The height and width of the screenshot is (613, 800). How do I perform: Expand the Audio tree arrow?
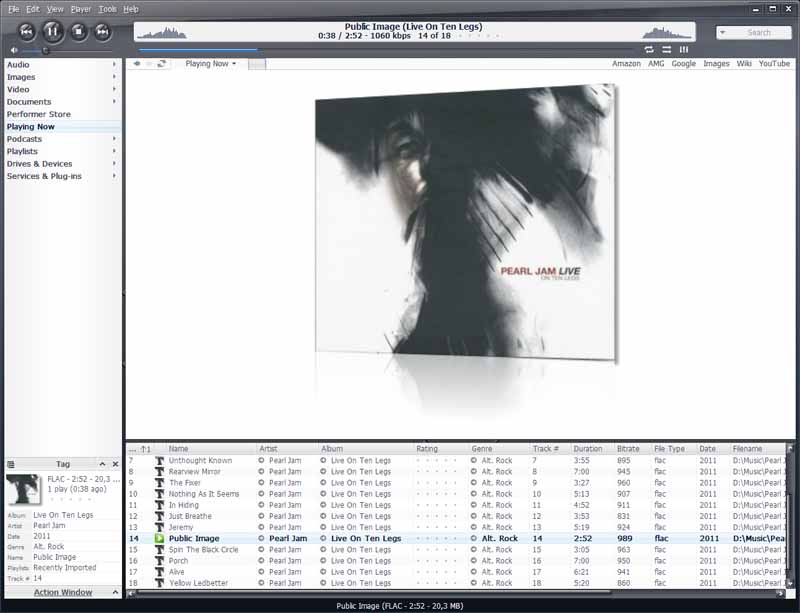click(114, 64)
